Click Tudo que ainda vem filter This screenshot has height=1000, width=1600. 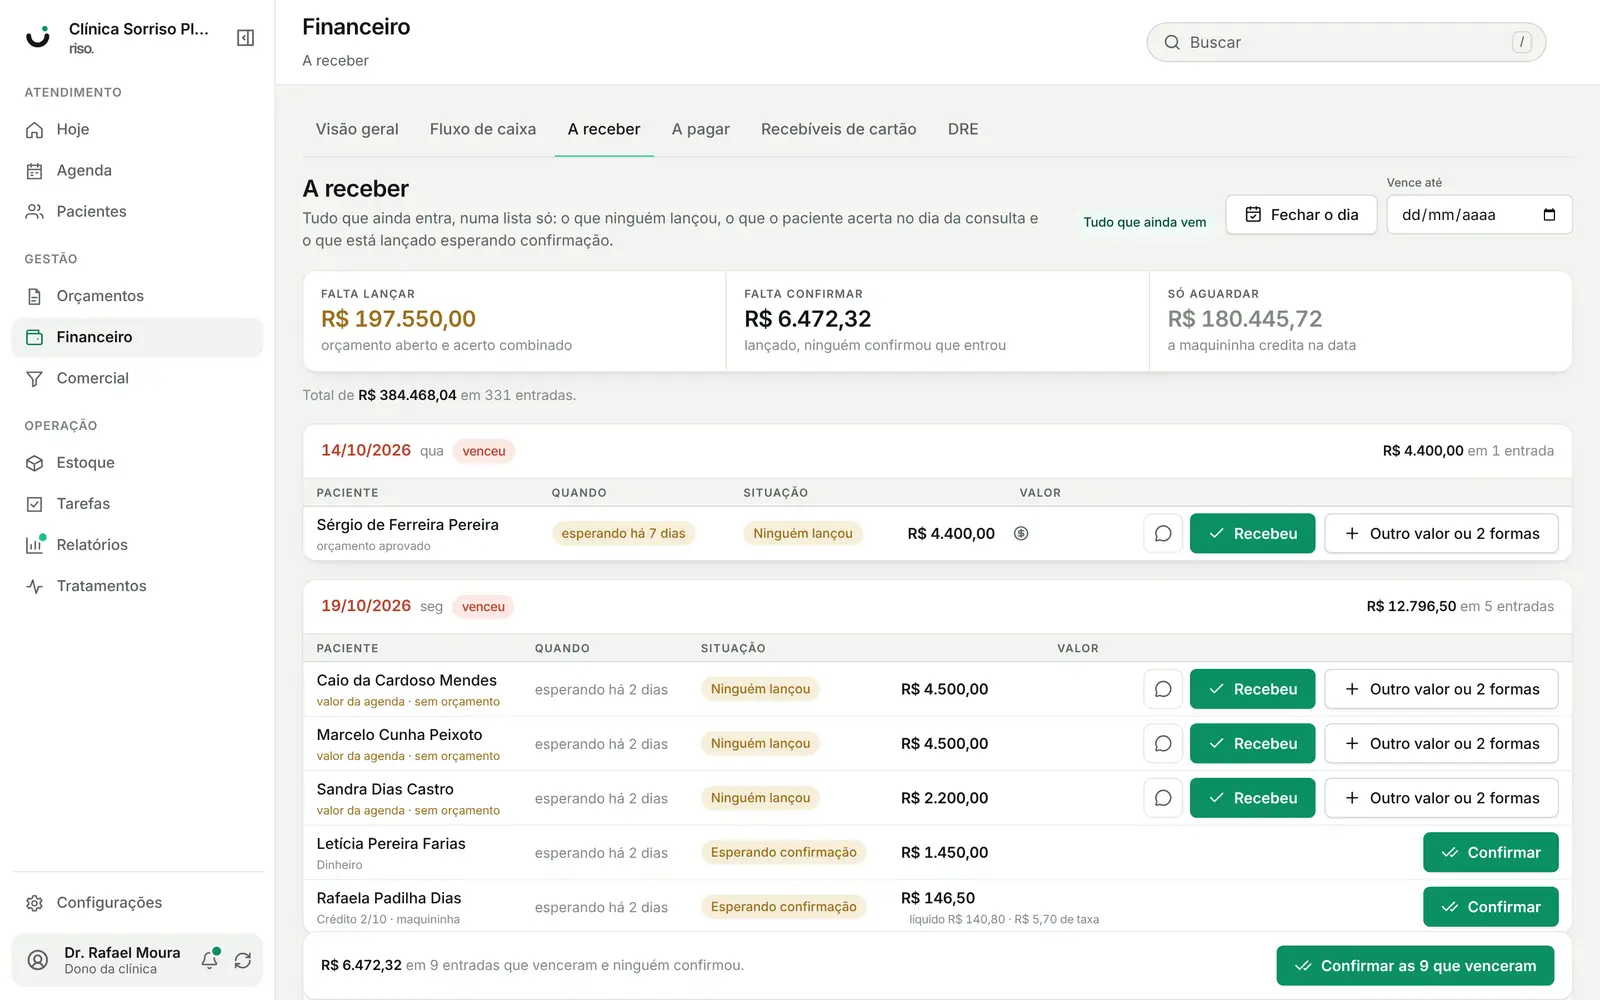pos(1145,222)
